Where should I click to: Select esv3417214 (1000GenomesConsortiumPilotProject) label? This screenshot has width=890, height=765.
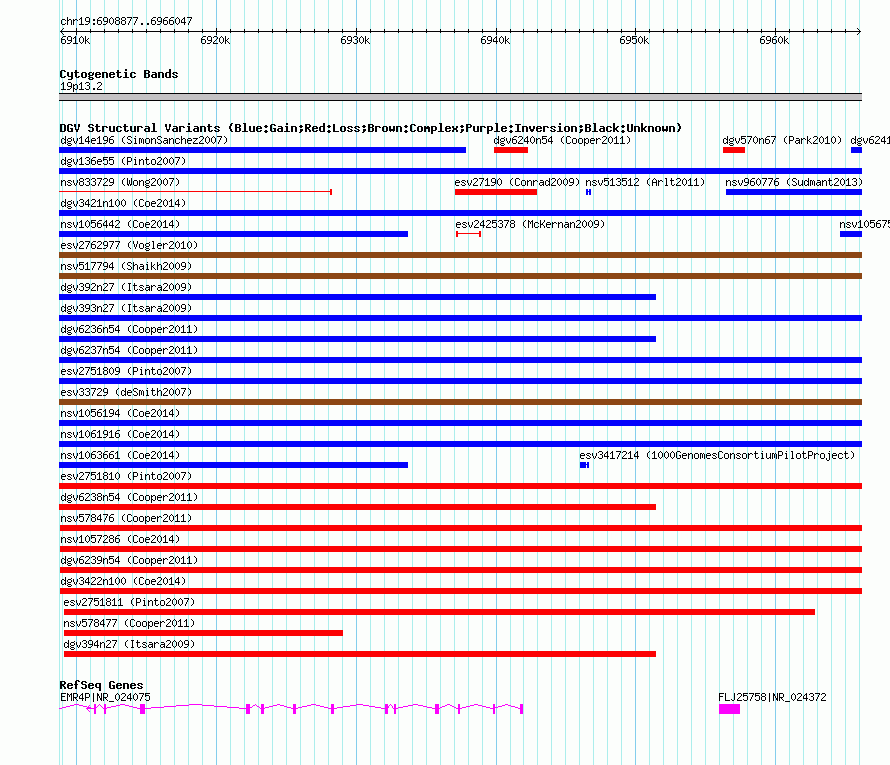click(717, 455)
